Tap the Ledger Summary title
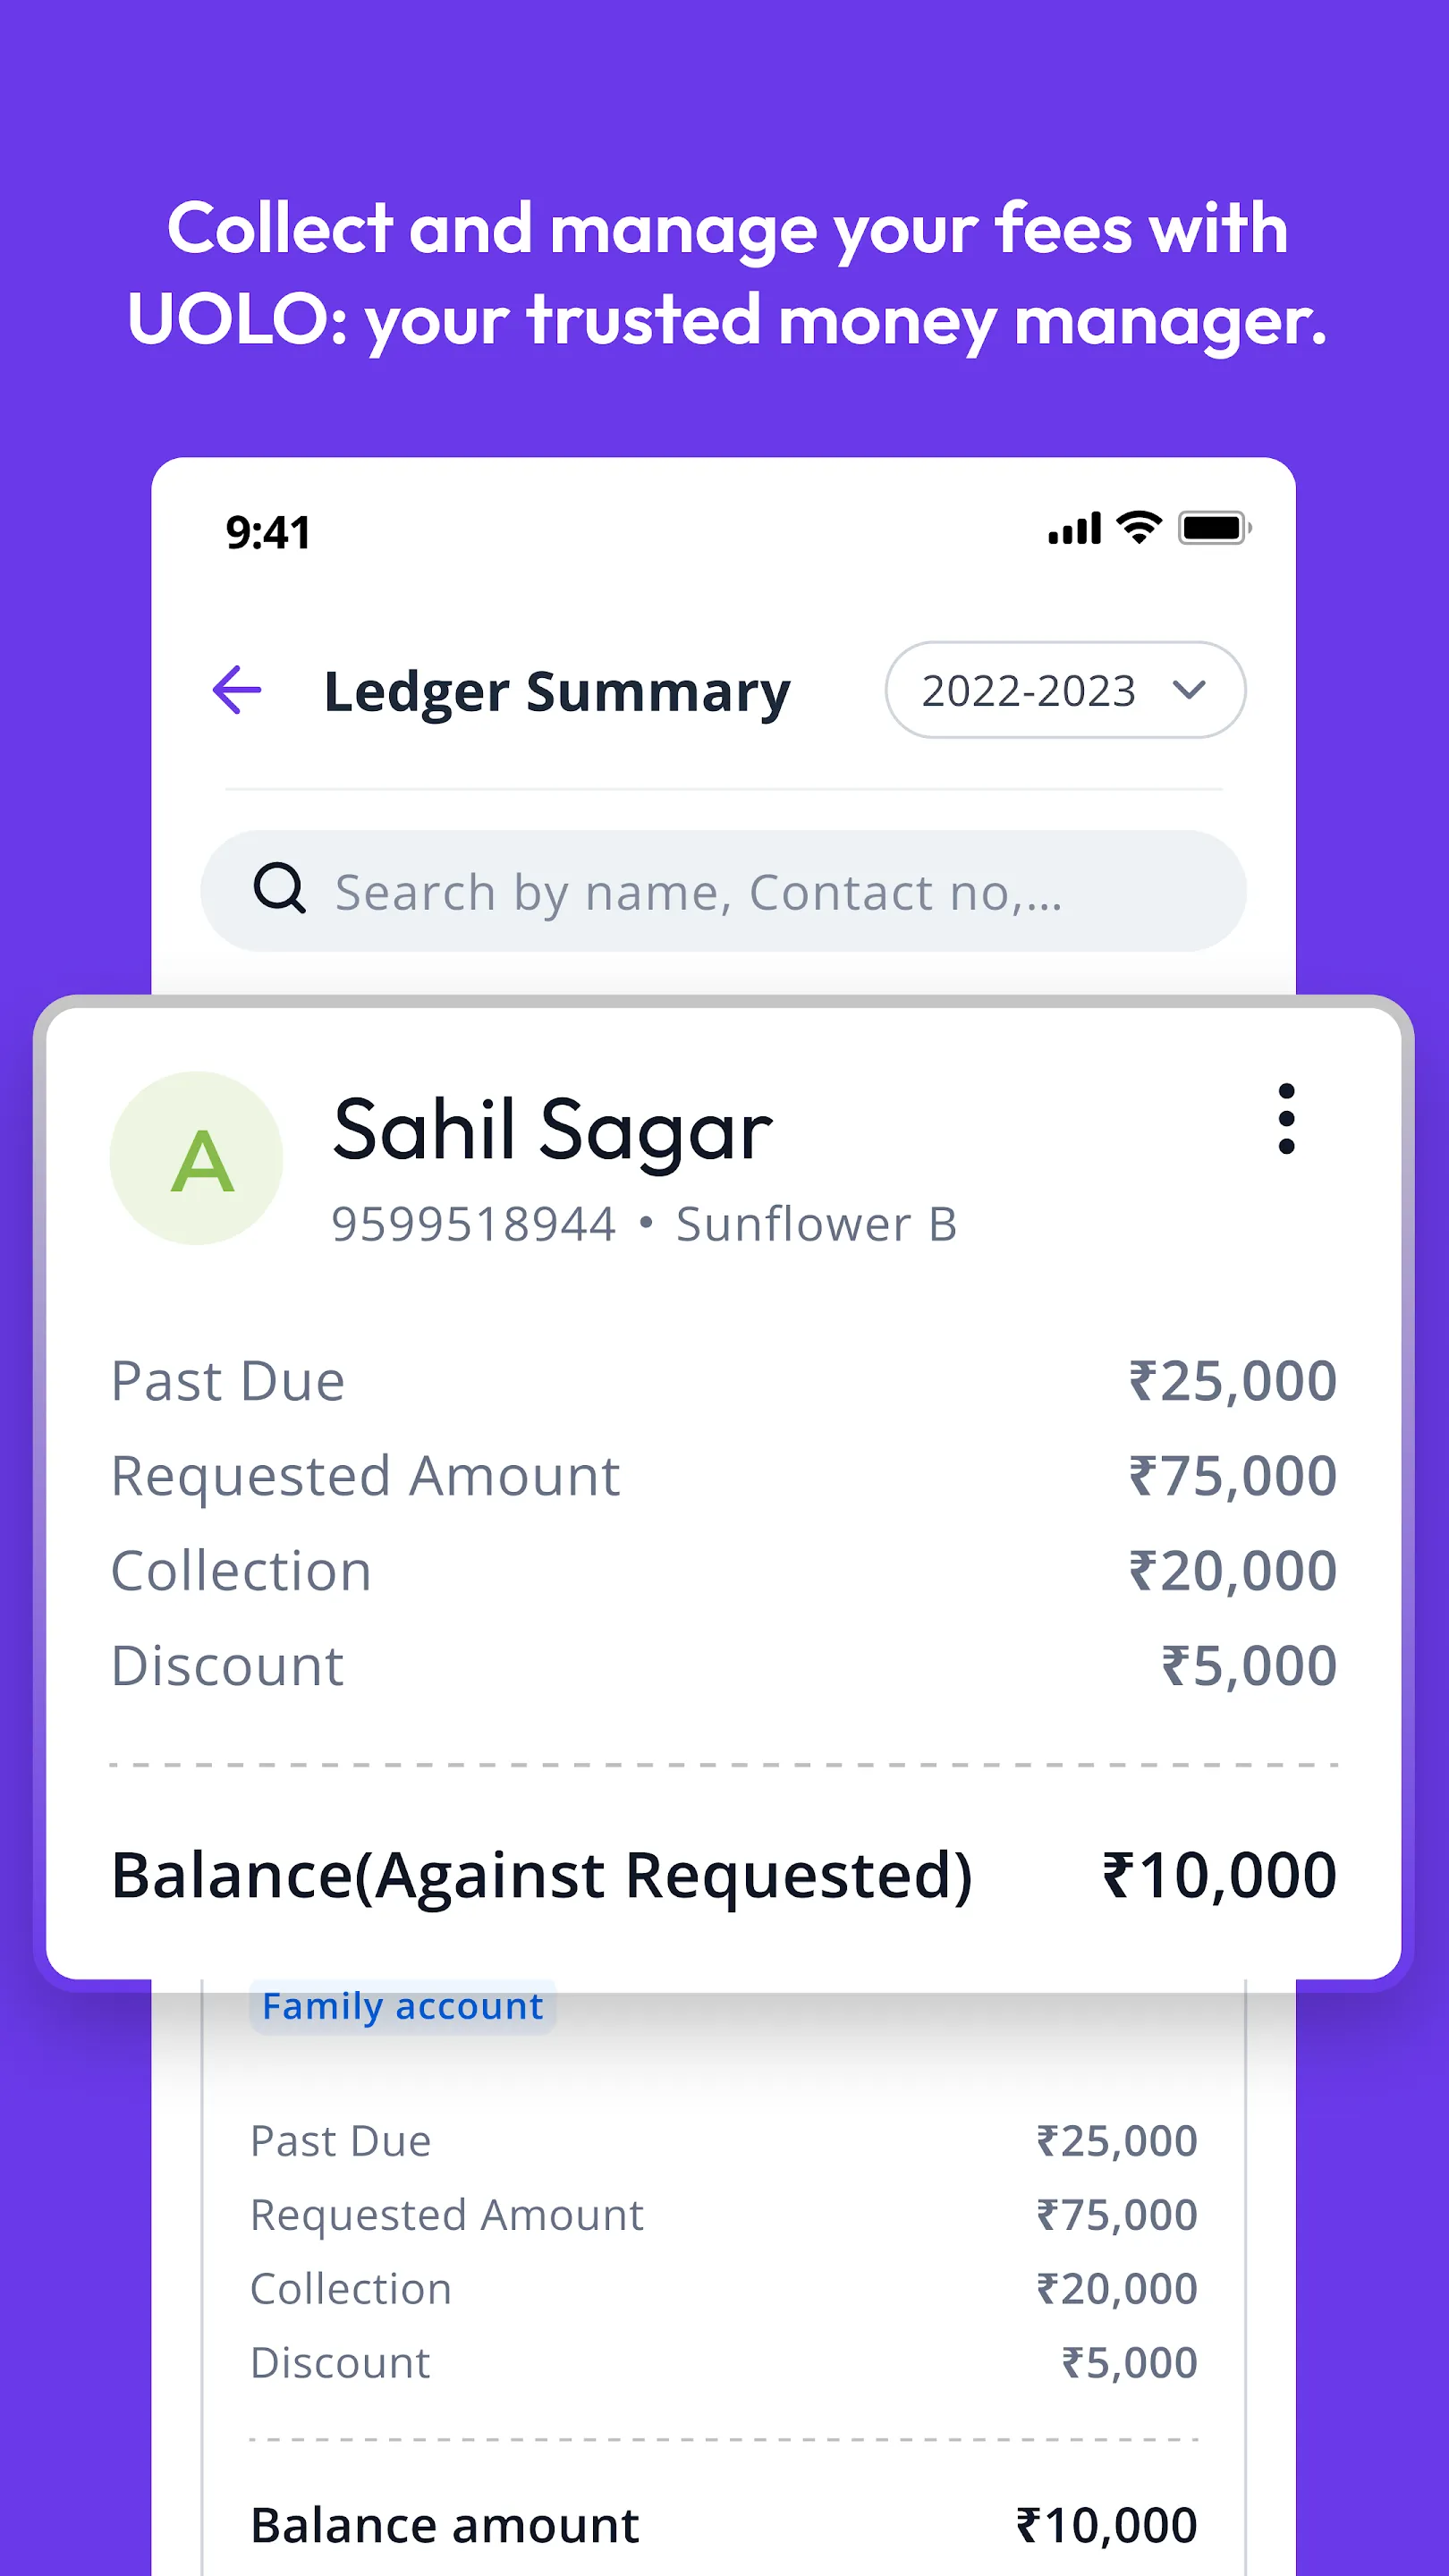The image size is (1449, 2576). pos(557,692)
